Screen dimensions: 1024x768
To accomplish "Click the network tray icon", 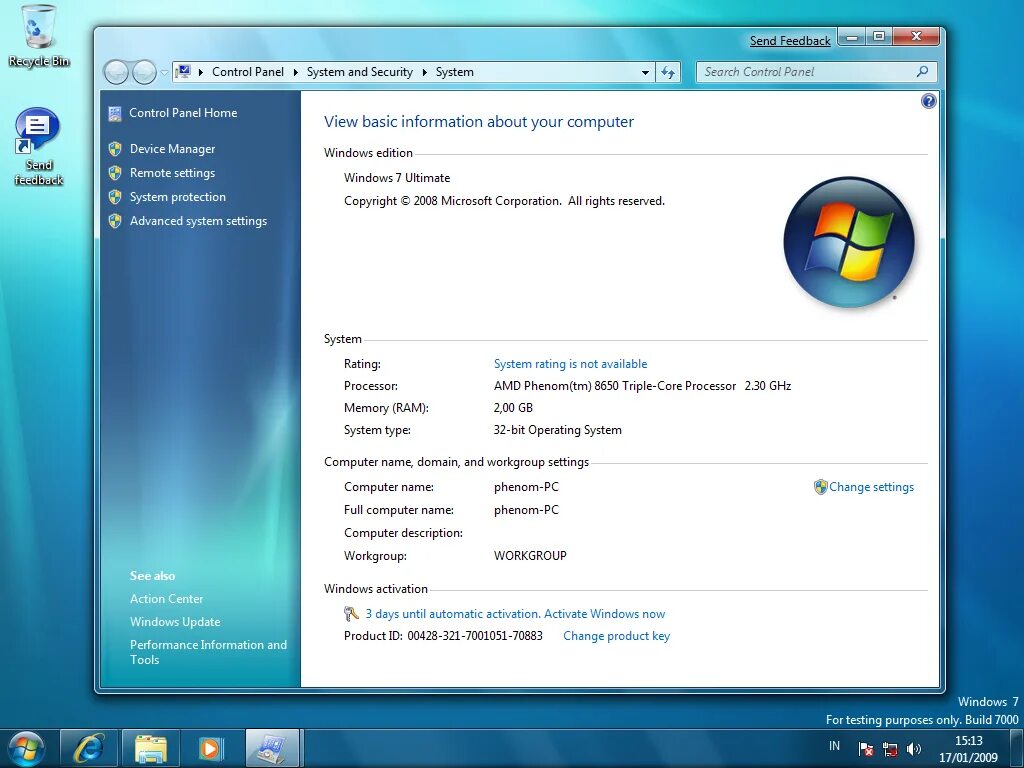I will (x=890, y=748).
